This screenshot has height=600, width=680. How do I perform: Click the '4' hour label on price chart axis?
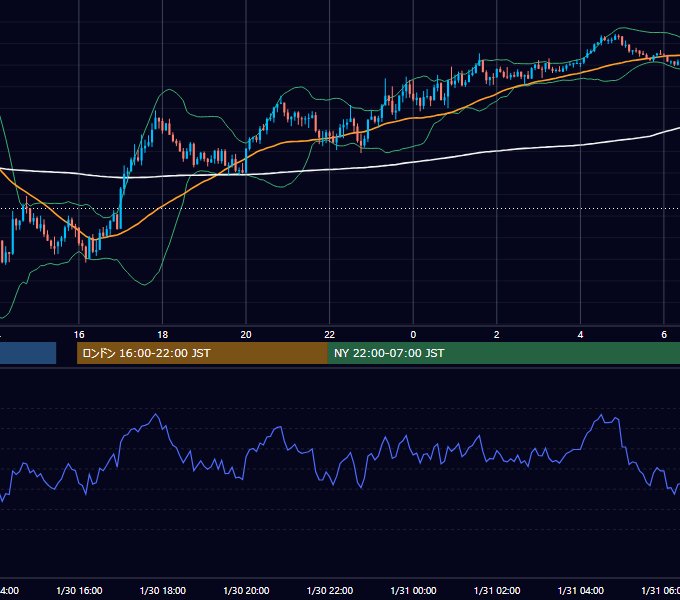pyautogui.click(x=580, y=335)
